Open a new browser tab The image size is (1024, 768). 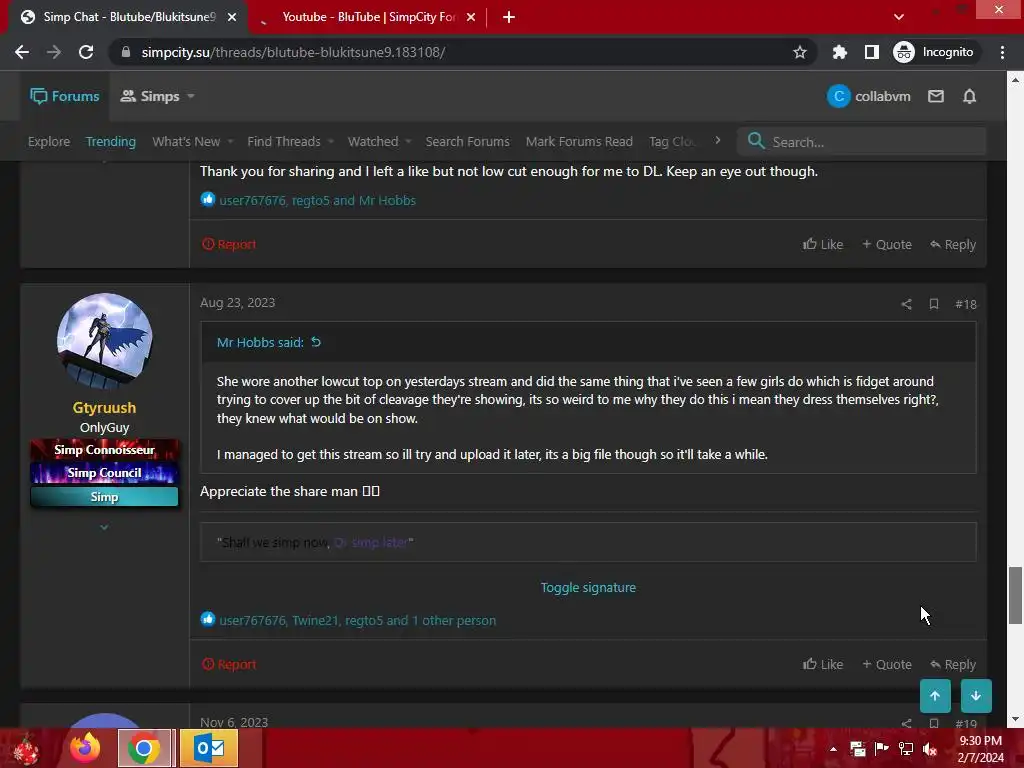(x=509, y=17)
